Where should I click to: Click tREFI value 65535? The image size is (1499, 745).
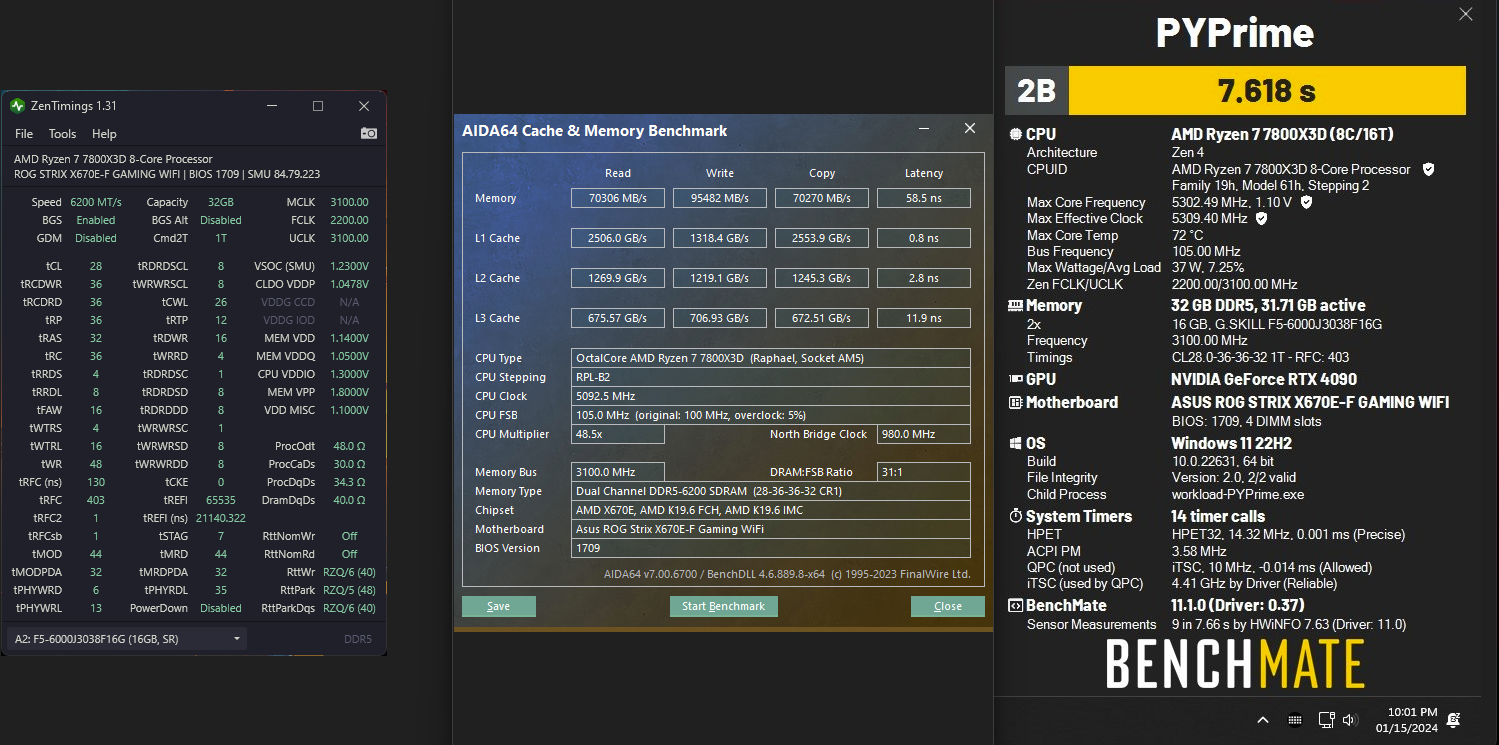[221, 500]
